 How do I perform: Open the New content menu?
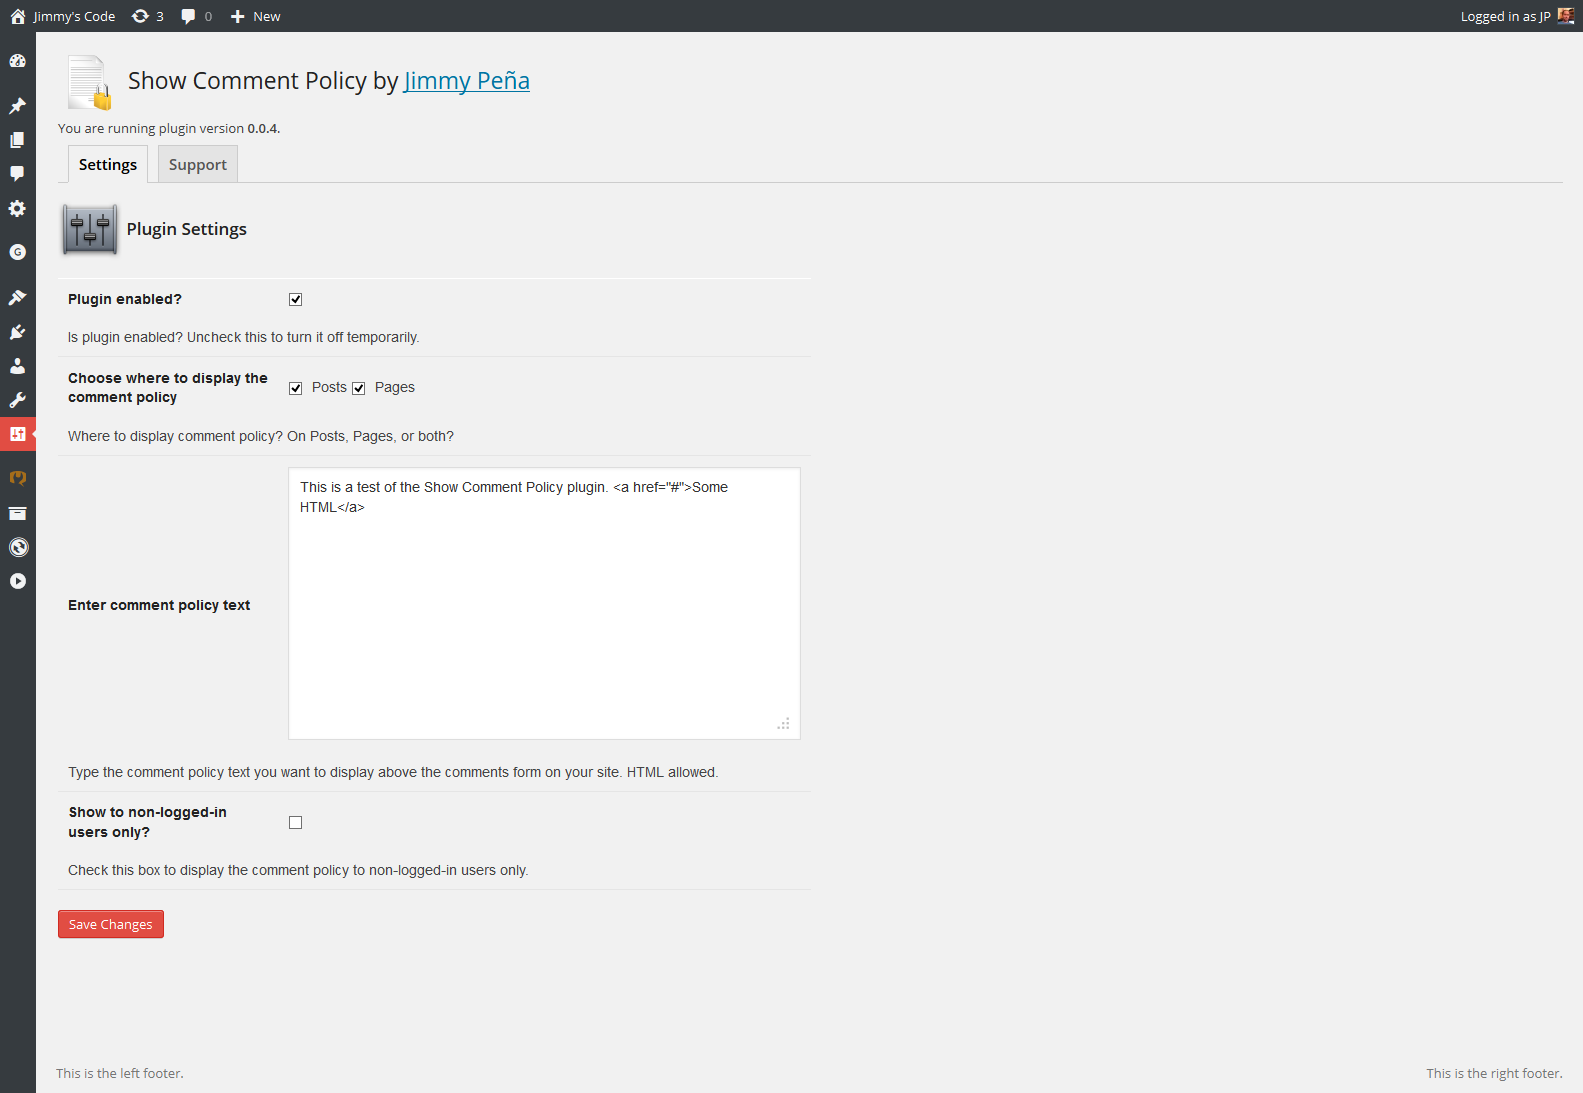pyautogui.click(x=256, y=16)
